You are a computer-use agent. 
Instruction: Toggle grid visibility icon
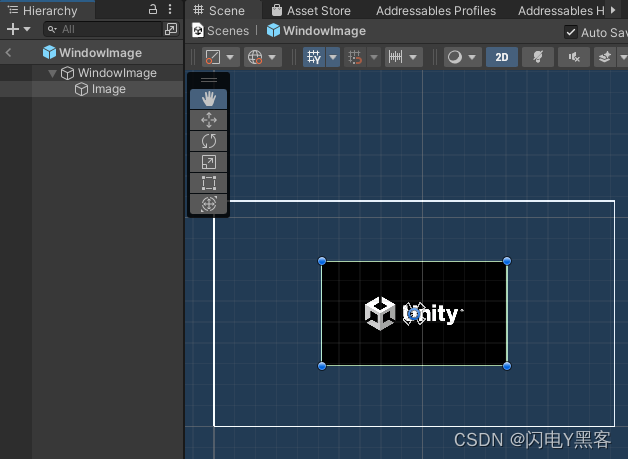pos(314,57)
